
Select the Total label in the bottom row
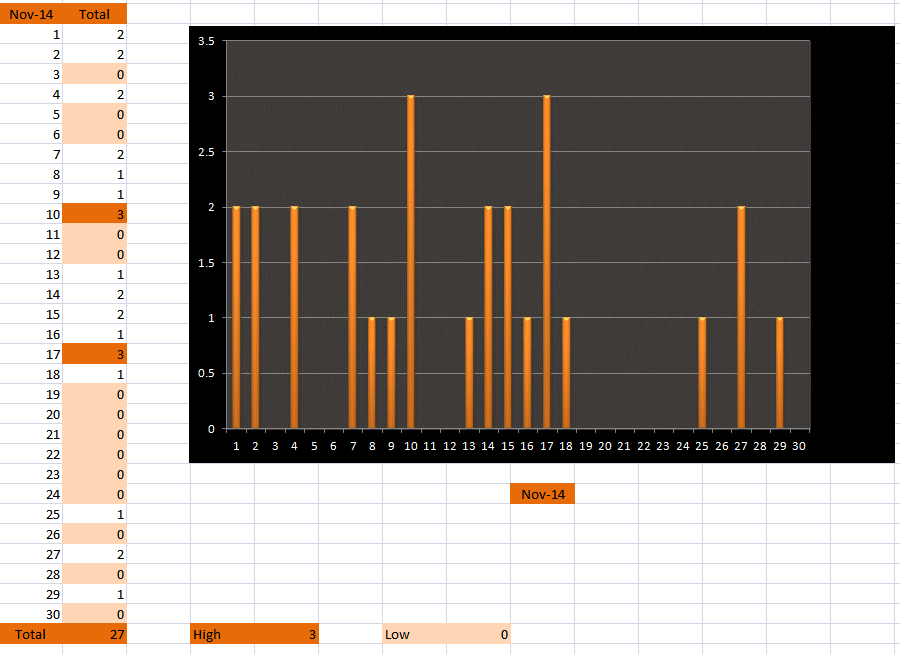(x=31, y=634)
